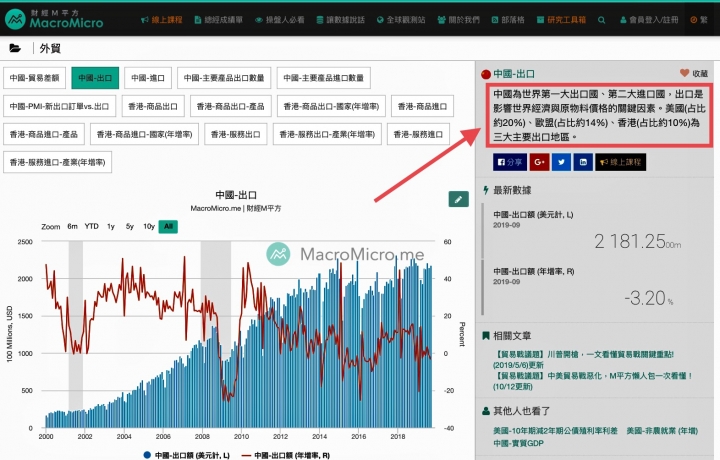The image size is (720, 460).
Task: Select the 中國-主要產品進口數量 tab
Action: pyautogui.click(x=324, y=78)
